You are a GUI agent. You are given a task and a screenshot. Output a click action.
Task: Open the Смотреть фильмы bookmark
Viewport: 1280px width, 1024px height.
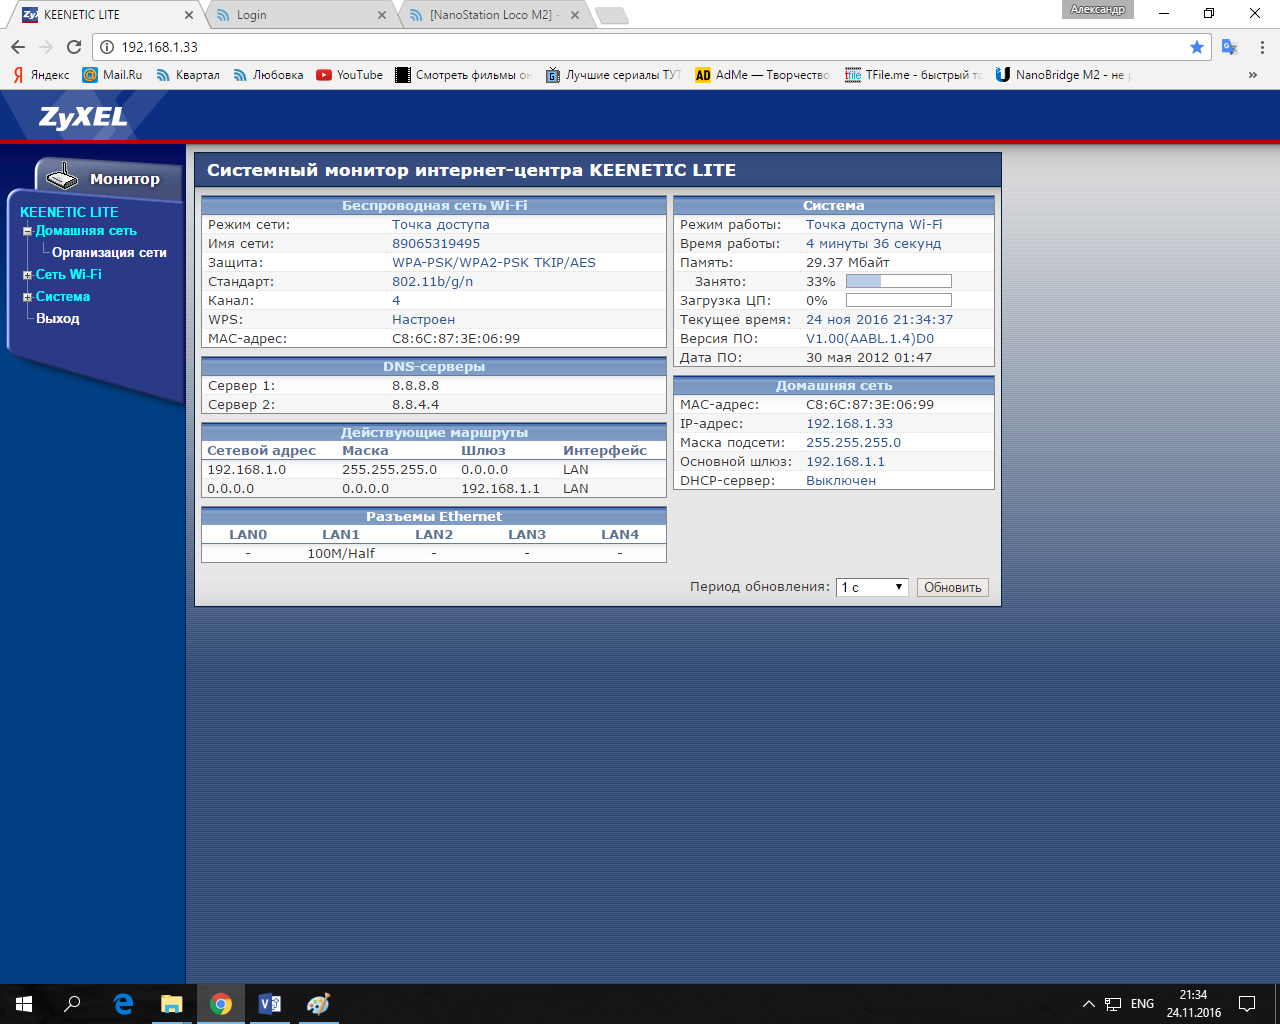click(x=464, y=75)
